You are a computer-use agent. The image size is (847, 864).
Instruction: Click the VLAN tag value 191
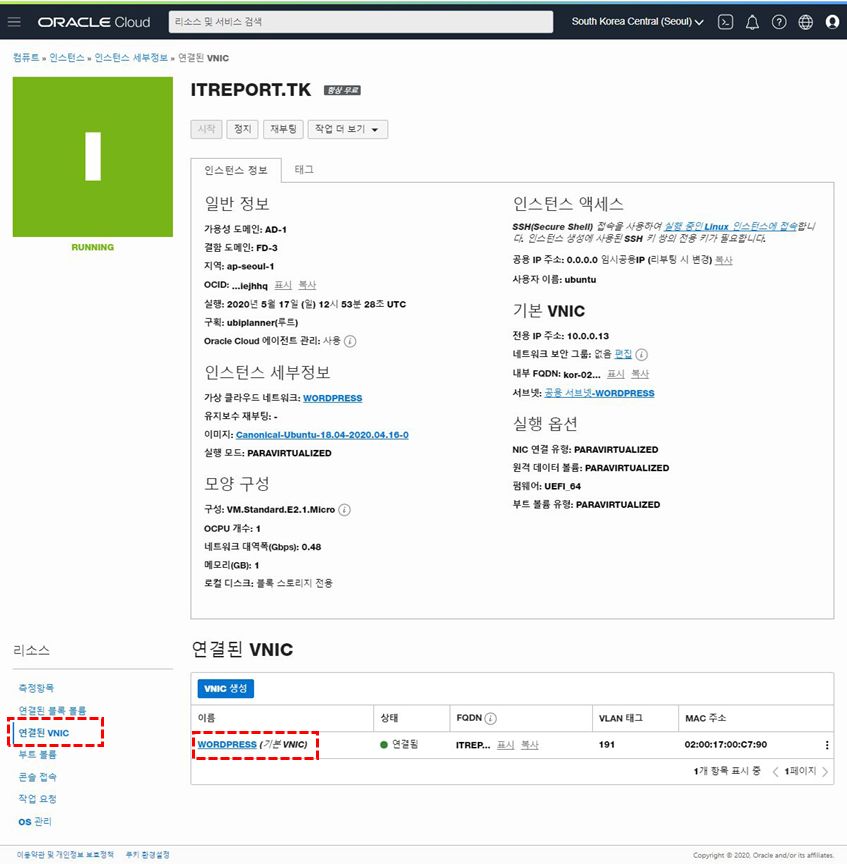pyautogui.click(x=607, y=745)
